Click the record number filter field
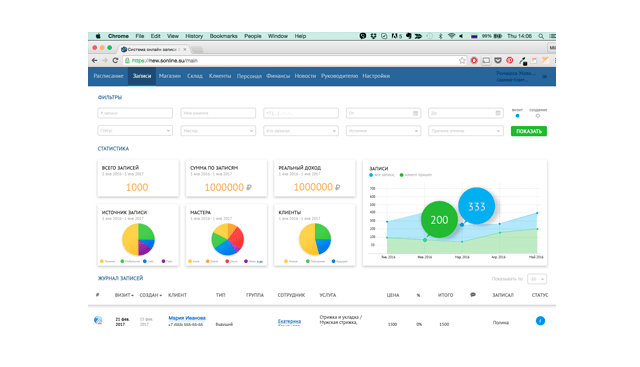This screenshot has width=640, height=367. (135, 113)
